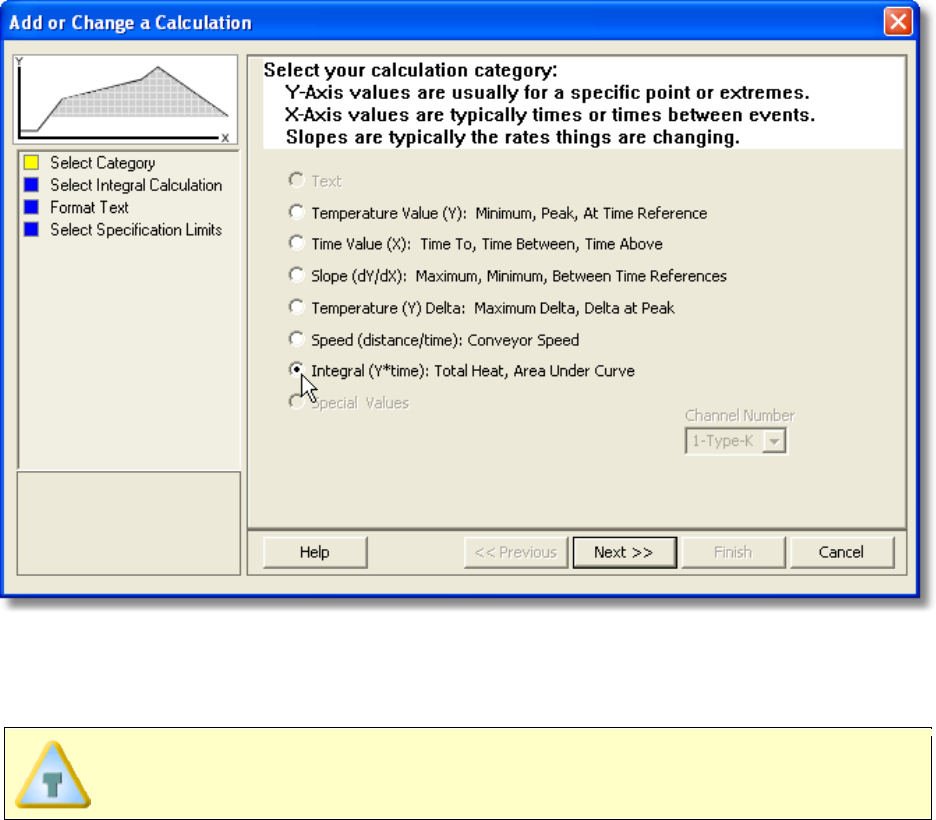The width and height of the screenshot is (936, 820).
Task: Select Integral (Y*time) radio button
Action: [x=296, y=370]
